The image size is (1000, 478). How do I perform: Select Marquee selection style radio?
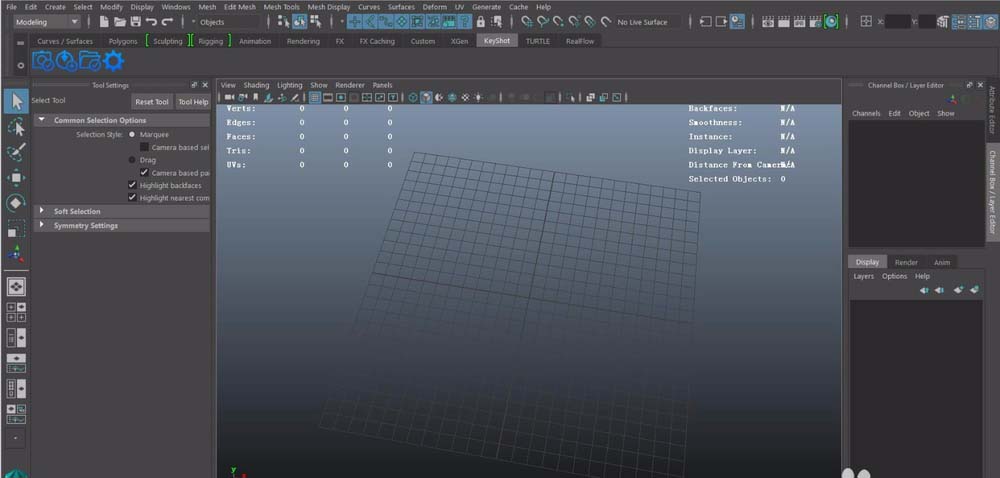(132, 135)
